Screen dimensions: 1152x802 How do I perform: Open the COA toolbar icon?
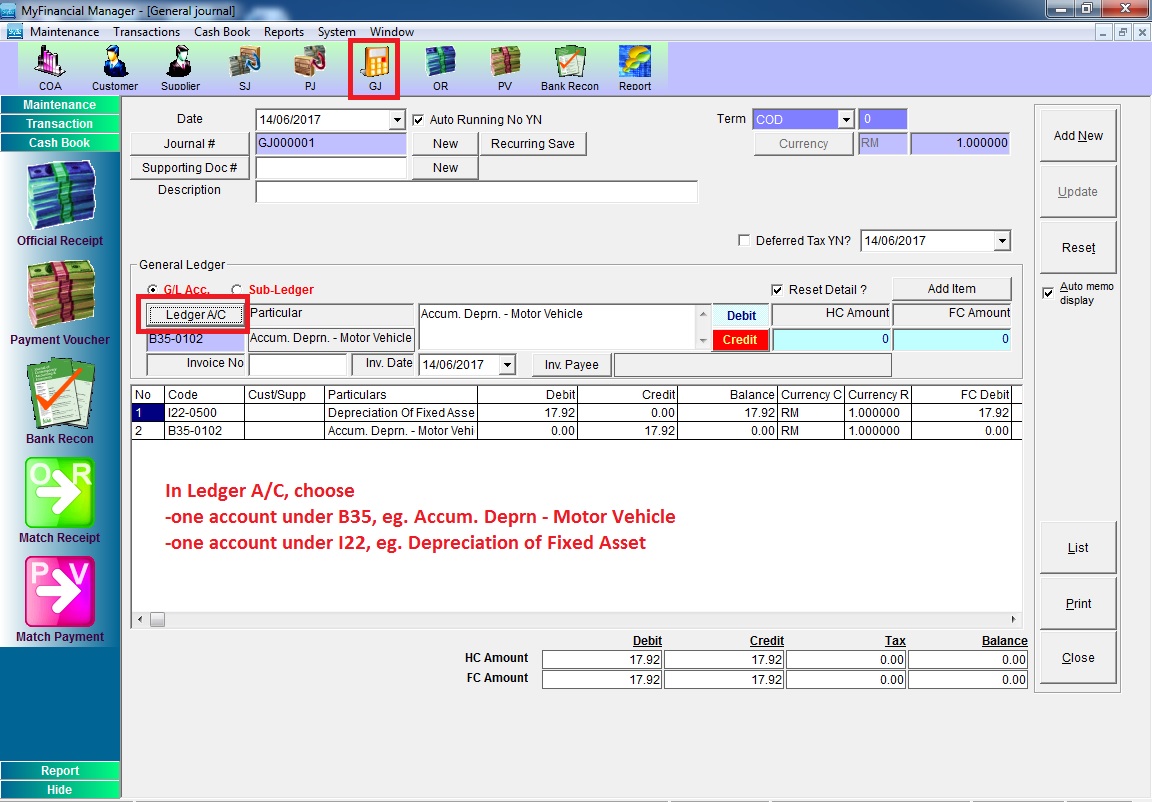pos(50,68)
